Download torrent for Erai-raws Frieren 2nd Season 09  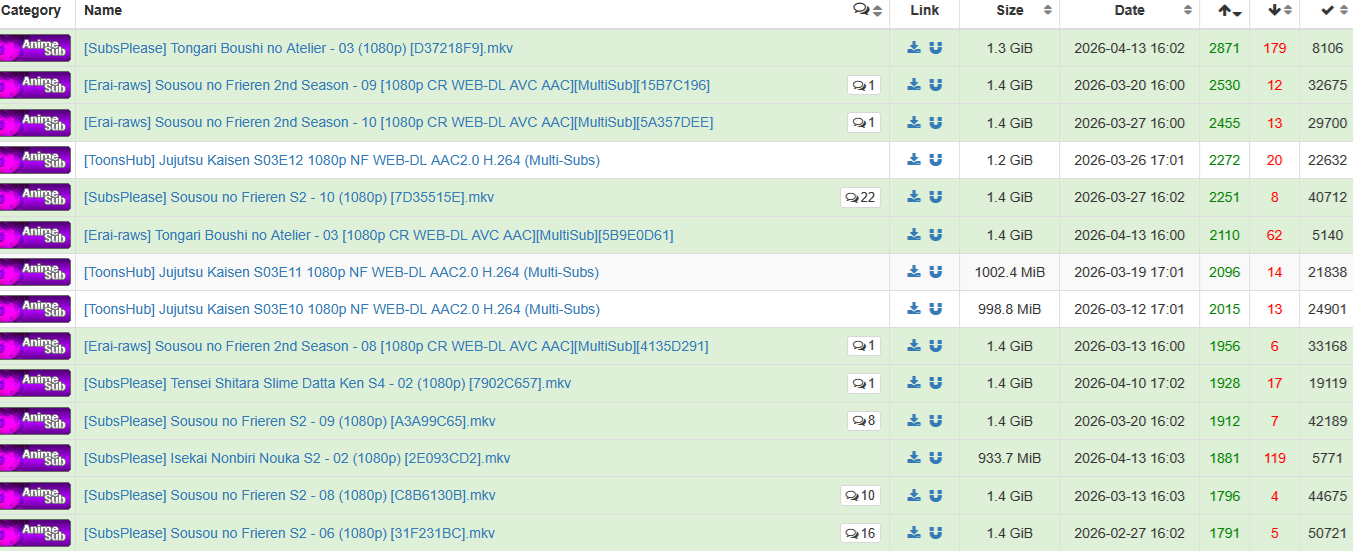point(914,85)
